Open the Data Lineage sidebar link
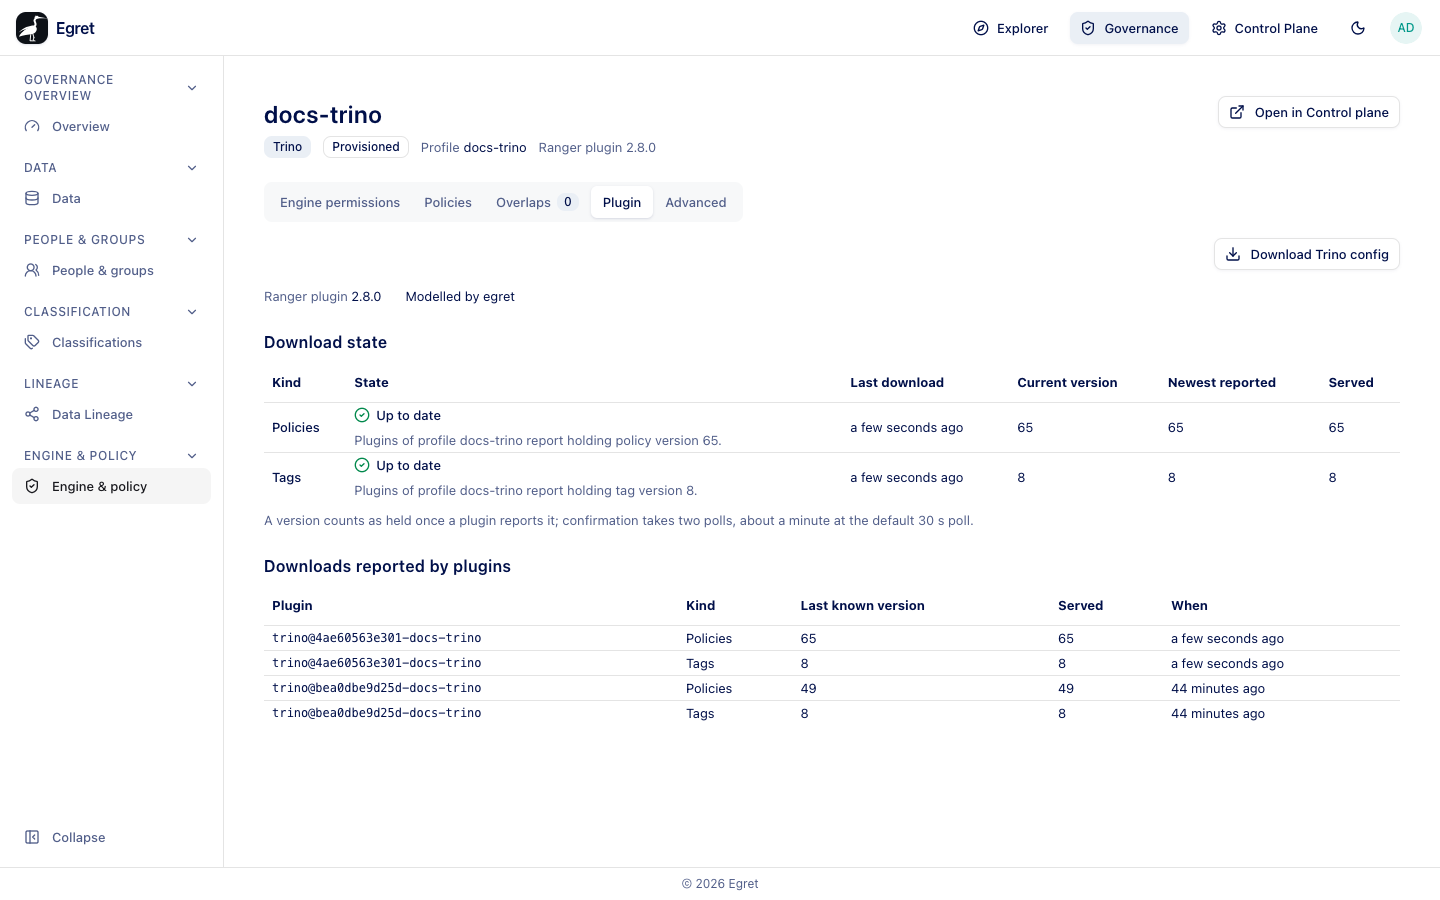1440x900 pixels. (x=111, y=415)
